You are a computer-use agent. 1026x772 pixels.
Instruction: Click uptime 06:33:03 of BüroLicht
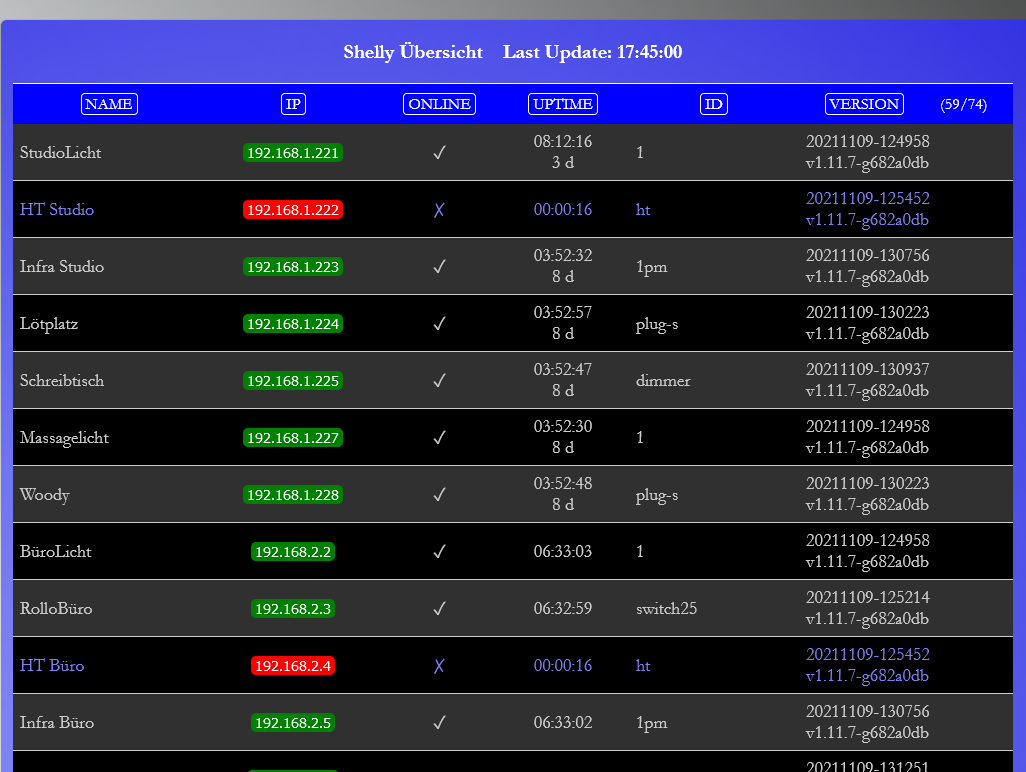point(563,551)
